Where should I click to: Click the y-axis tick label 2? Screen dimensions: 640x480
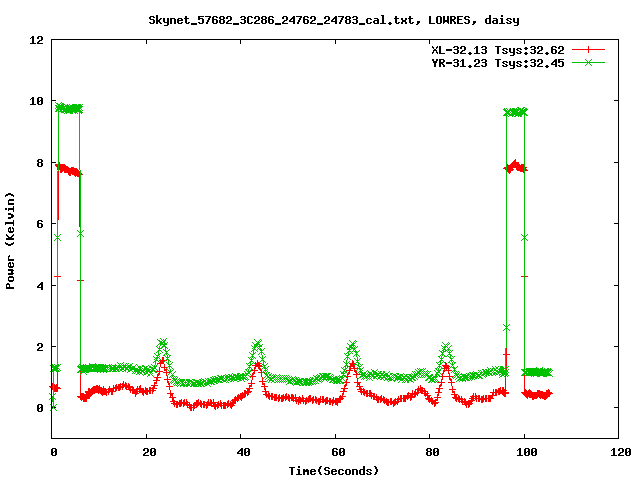[40, 347]
